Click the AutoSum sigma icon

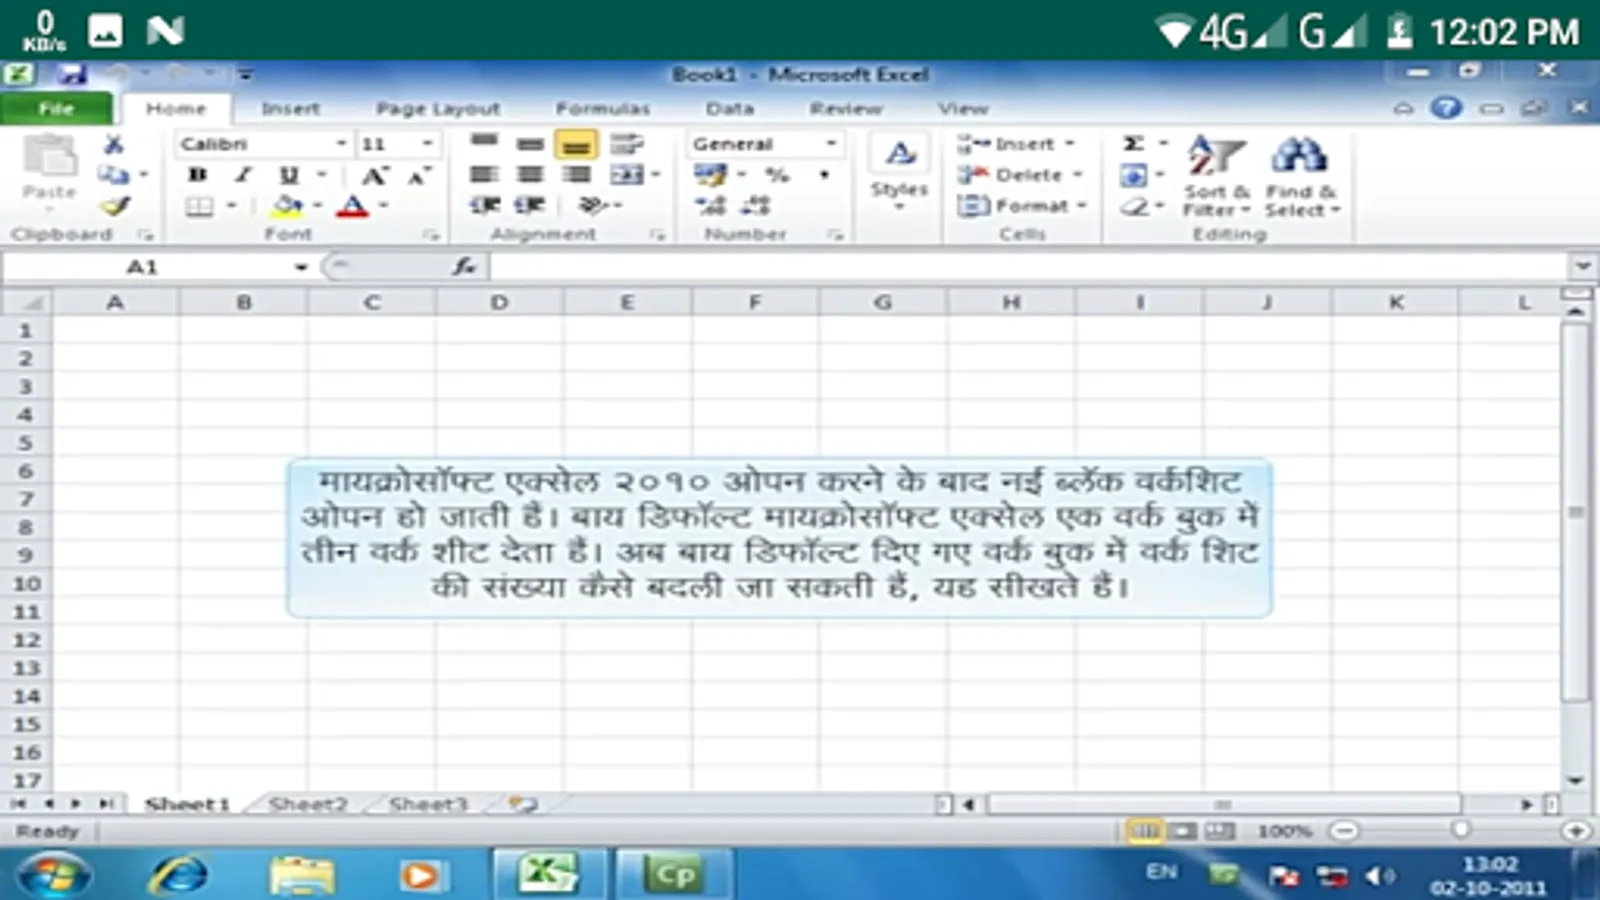tap(1133, 144)
